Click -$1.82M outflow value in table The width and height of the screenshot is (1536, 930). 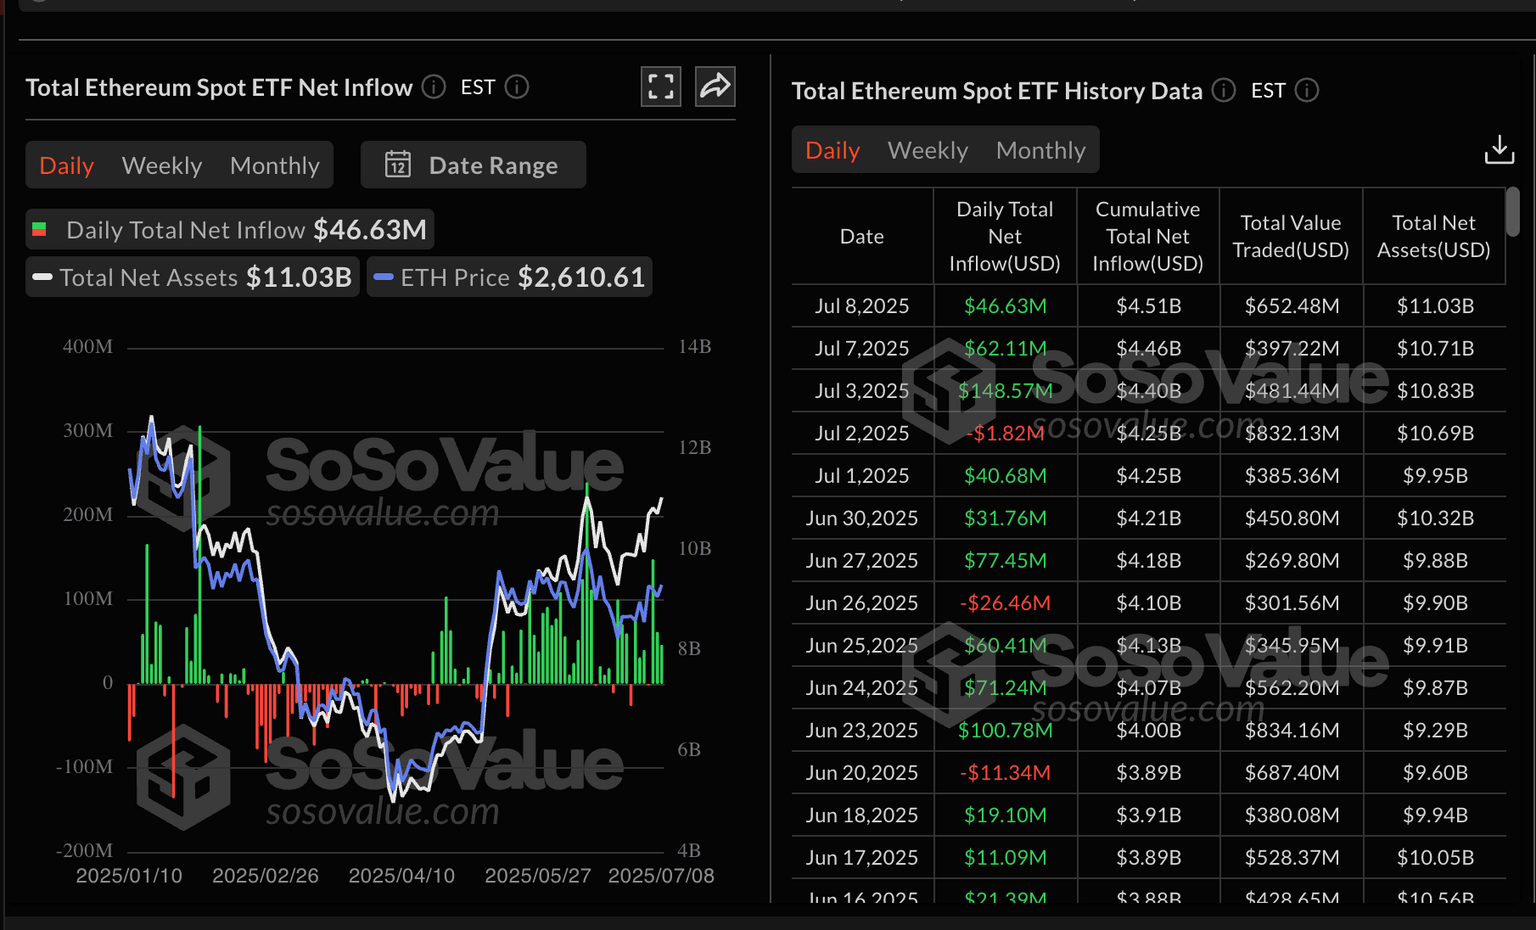[x=1005, y=433]
